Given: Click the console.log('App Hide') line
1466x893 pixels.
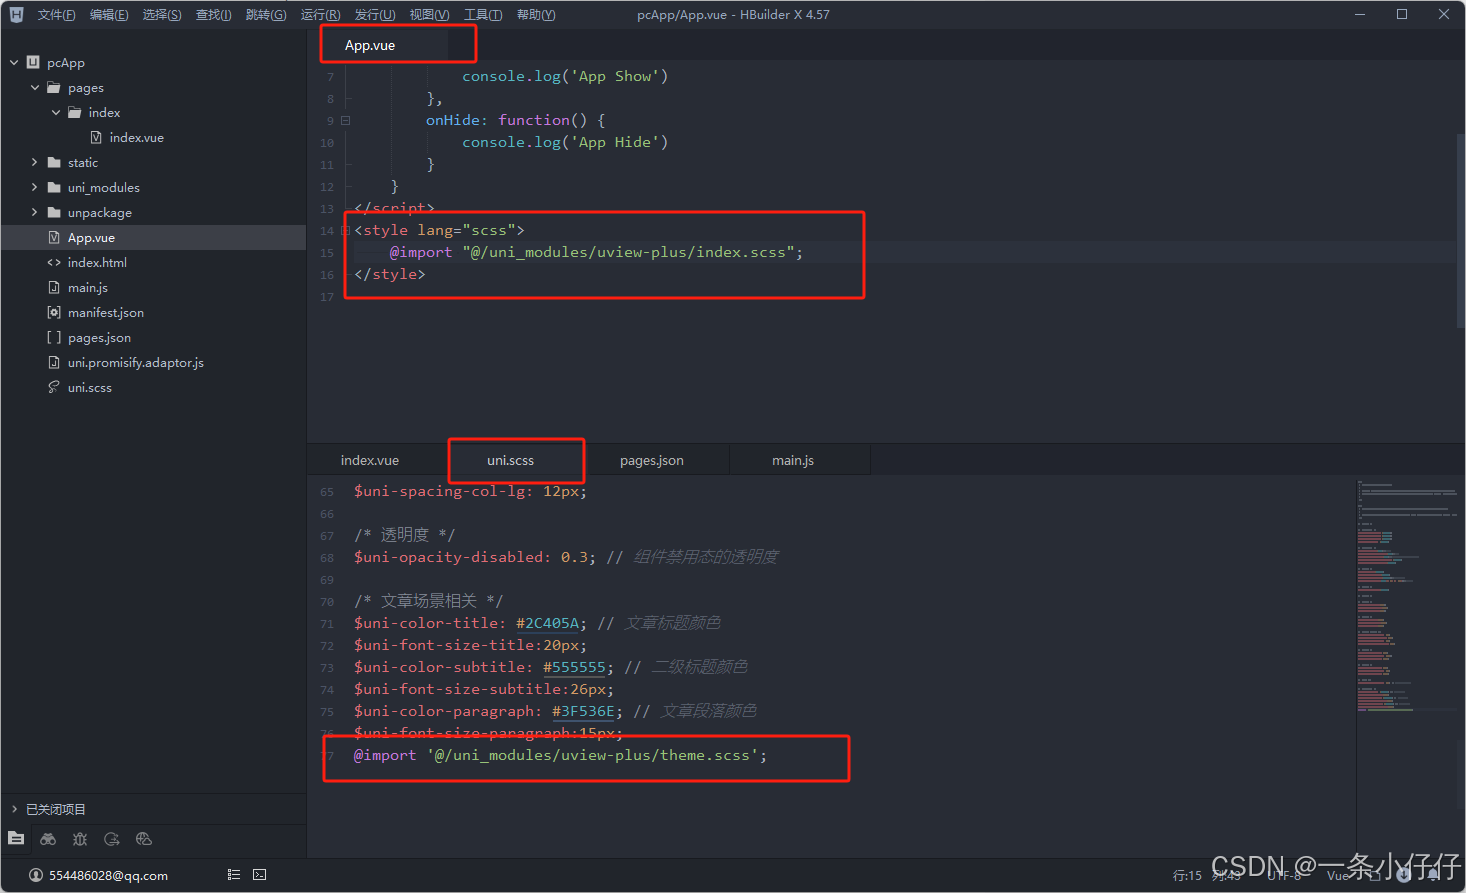Looking at the screenshot, I should [565, 142].
